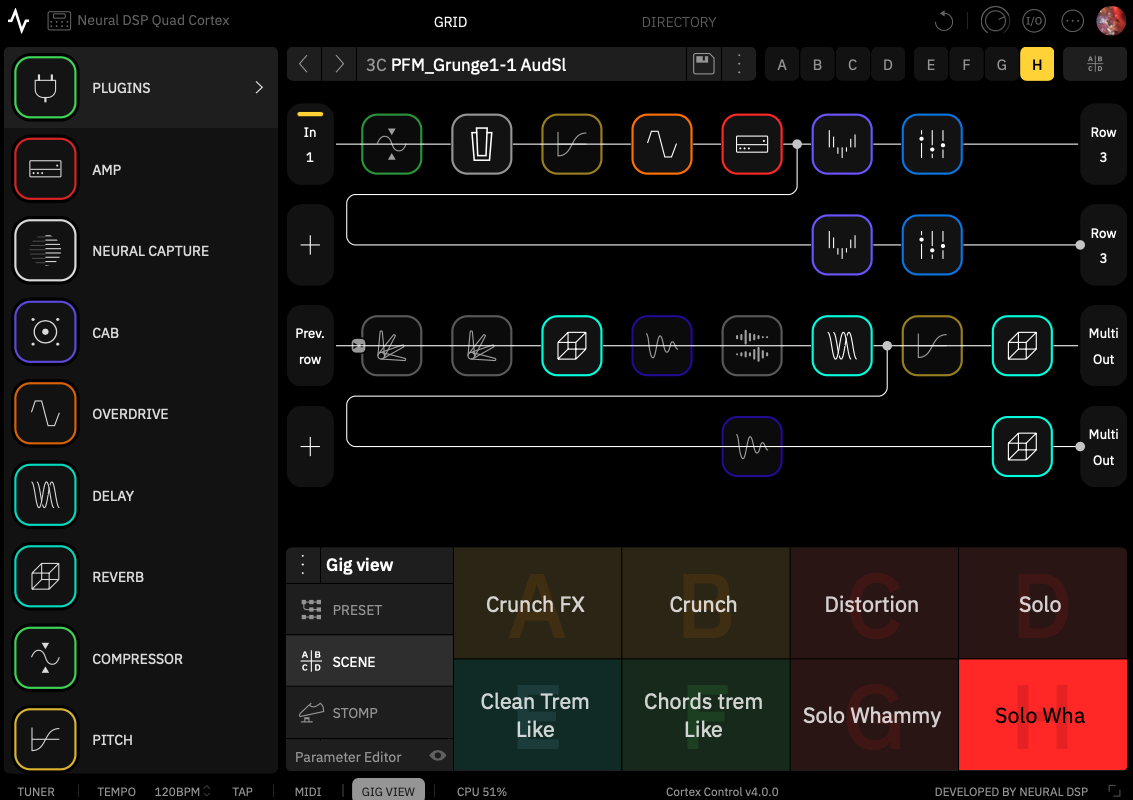The height and width of the screenshot is (800, 1133).
Task: Switch to scene G
Action: [x=1001, y=65]
